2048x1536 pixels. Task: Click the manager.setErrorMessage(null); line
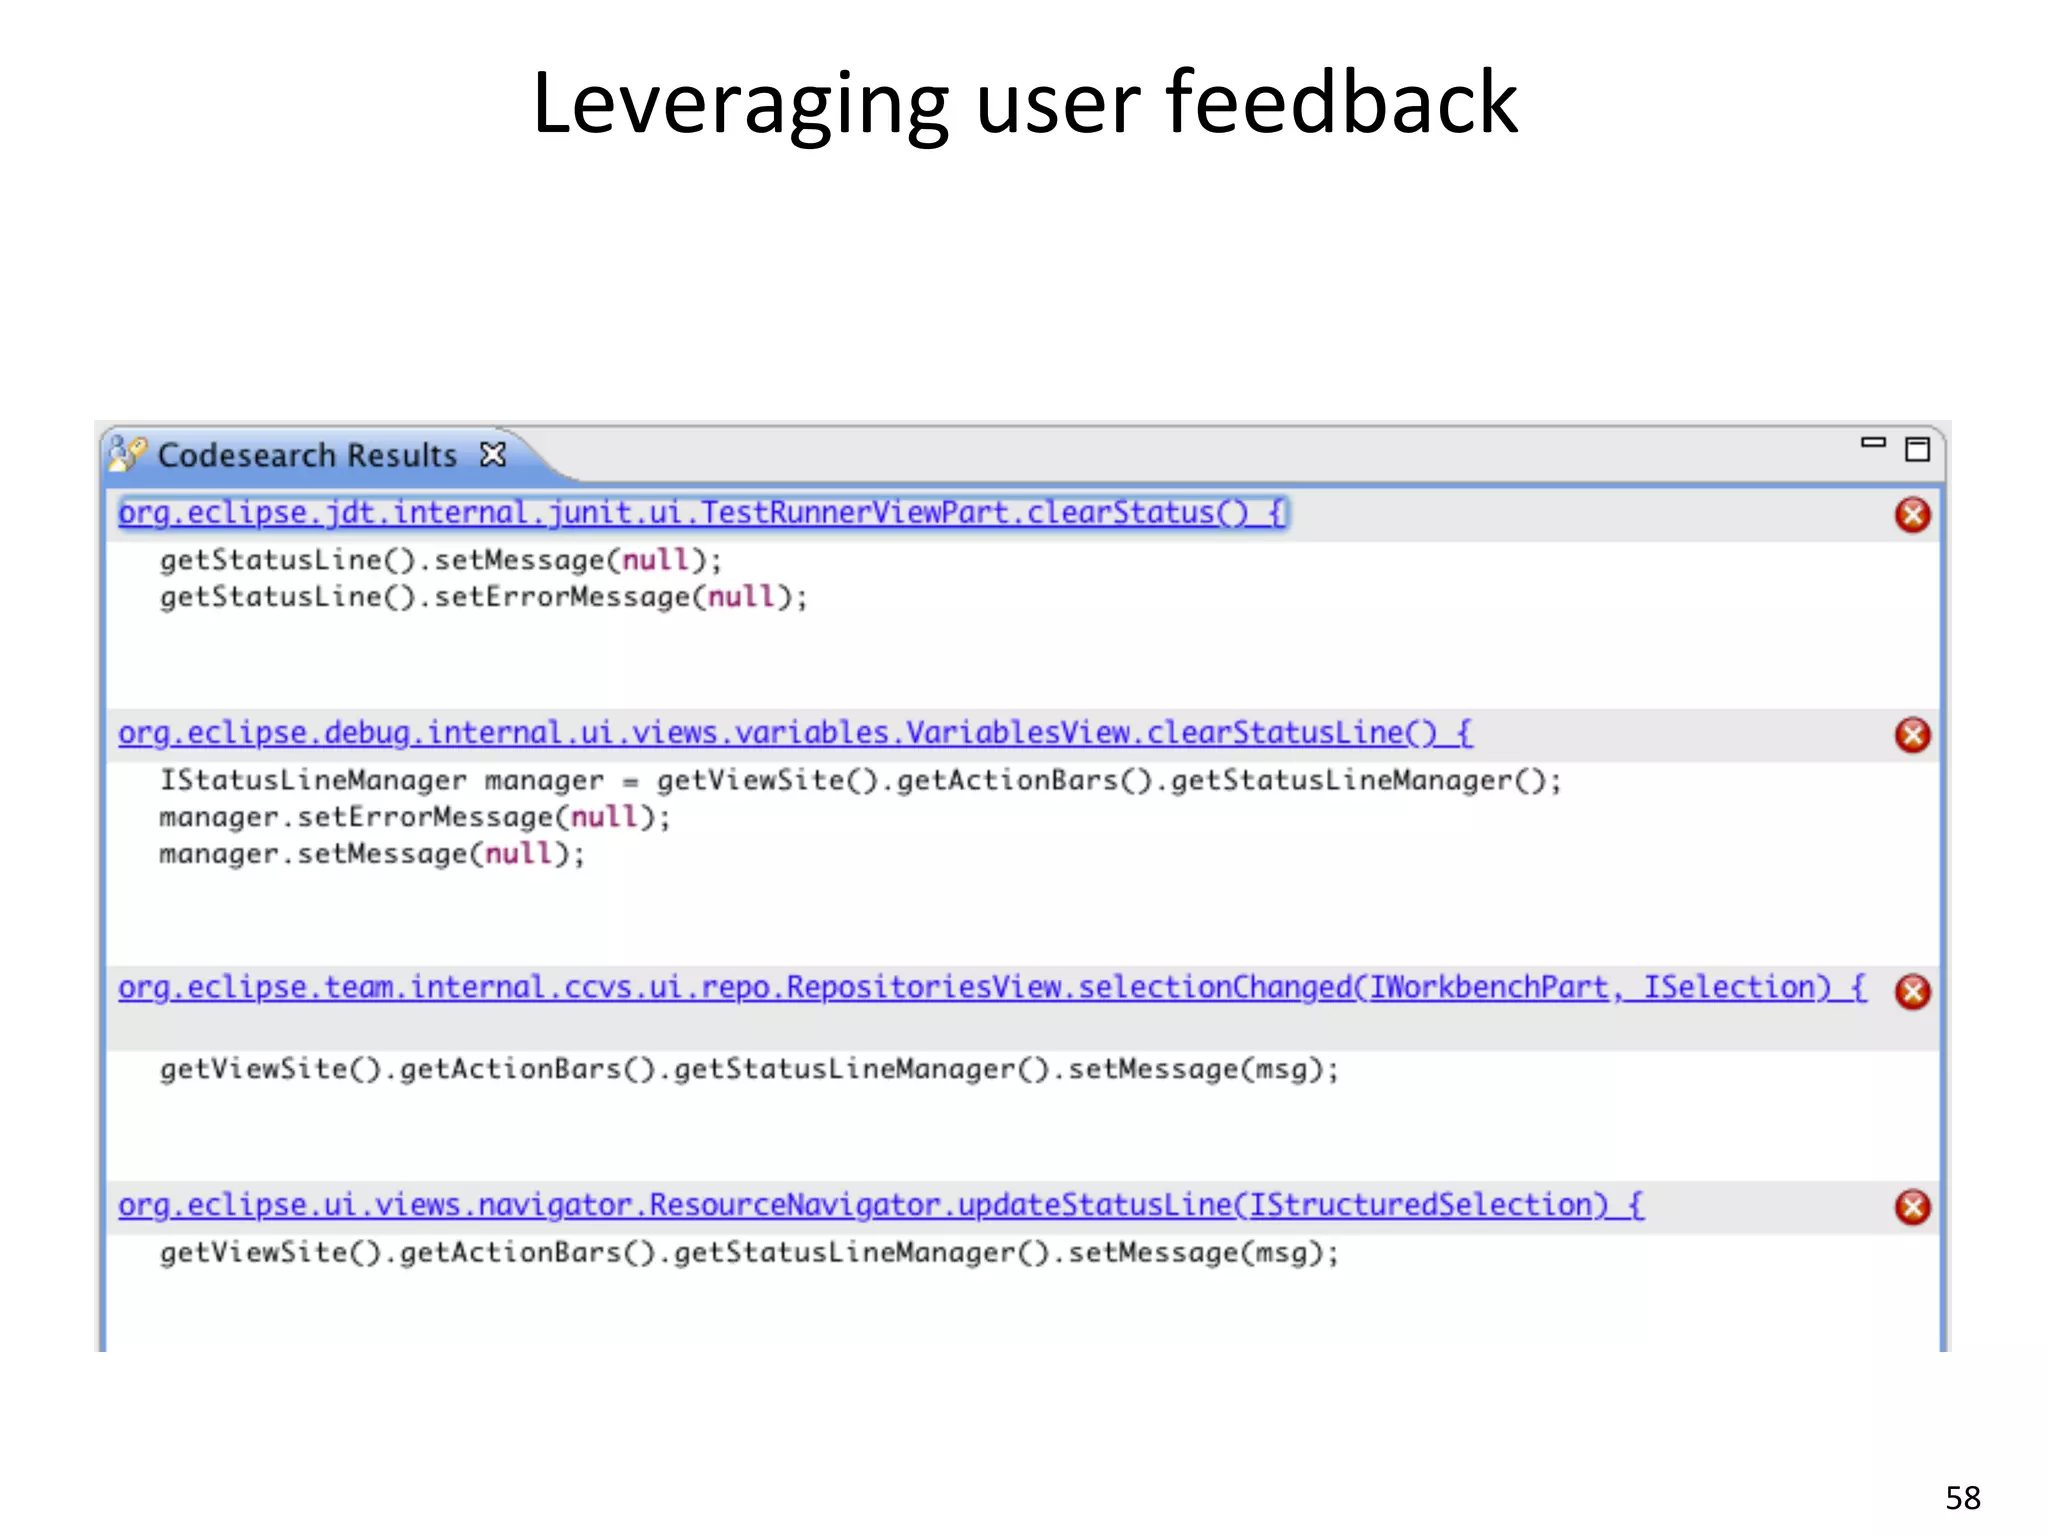point(415,817)
